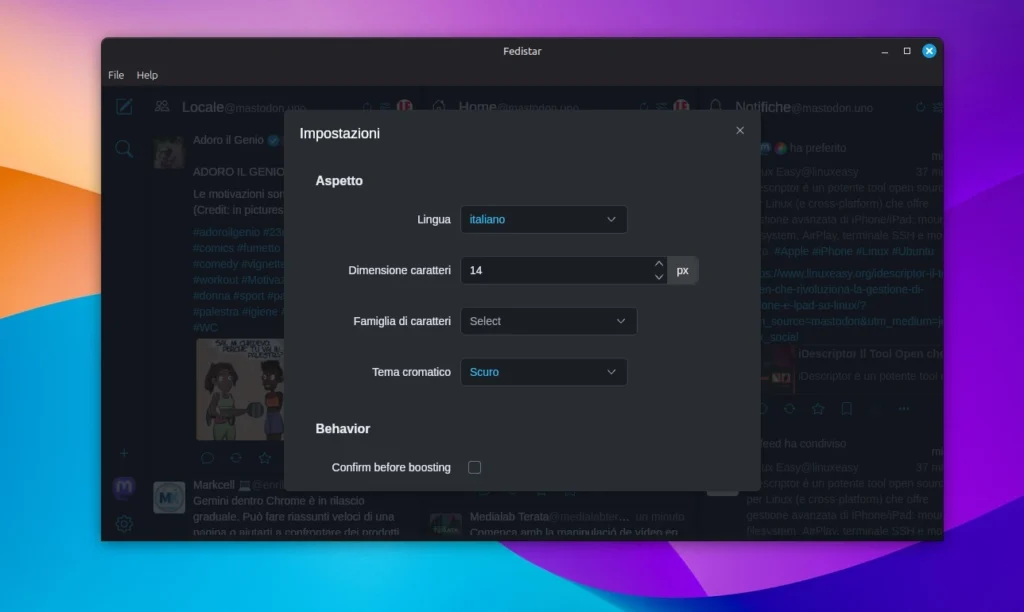The height and width of the screenshot is (612, 1024).
Task: Open the settings gear in the sidebar
Action: click(124, 524)
